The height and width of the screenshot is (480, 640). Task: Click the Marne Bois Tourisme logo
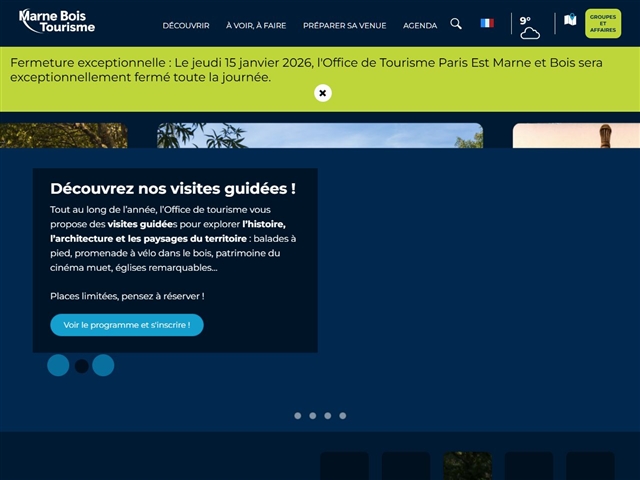point(56,21)
